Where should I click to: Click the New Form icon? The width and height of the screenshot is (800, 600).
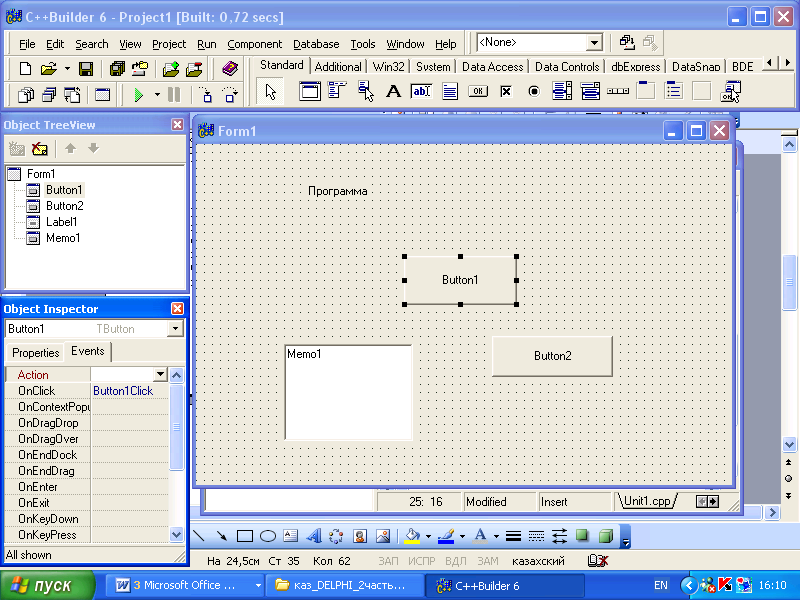click(x=103, y=95)
